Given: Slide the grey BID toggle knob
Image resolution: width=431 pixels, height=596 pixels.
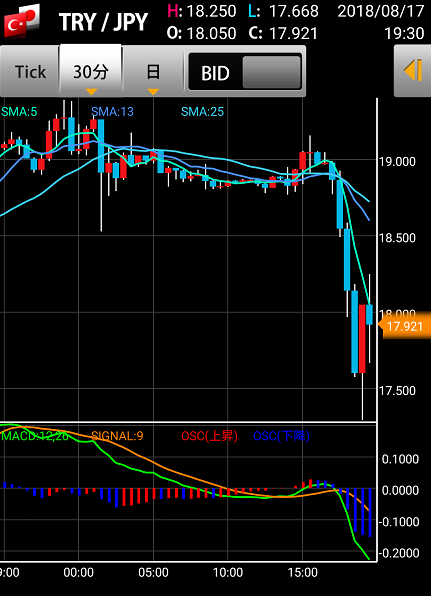Looking at the screenshot, I should click(x=271, y=72).
